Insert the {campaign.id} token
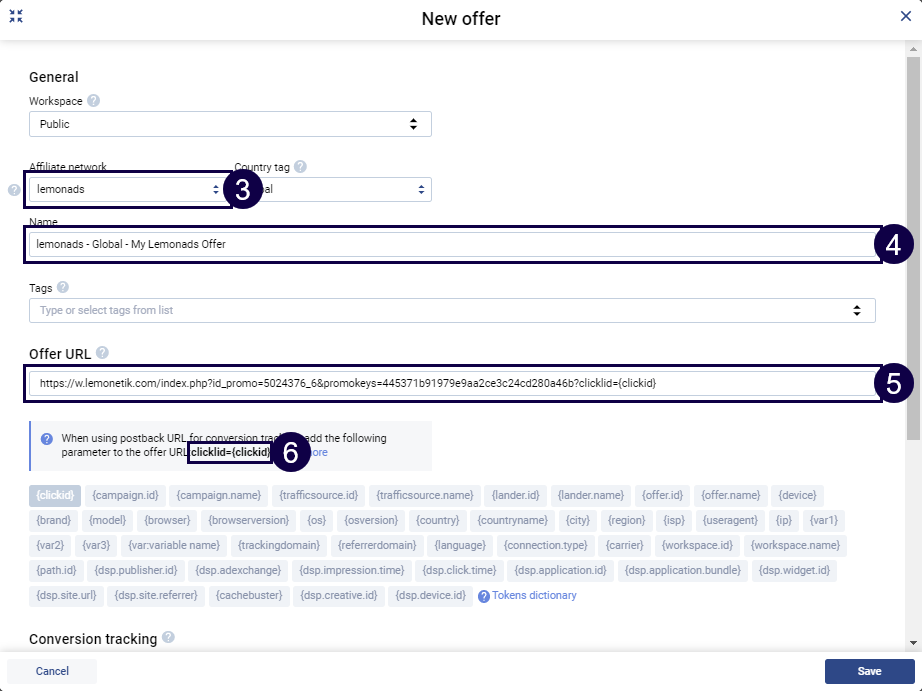 [125, 495]
